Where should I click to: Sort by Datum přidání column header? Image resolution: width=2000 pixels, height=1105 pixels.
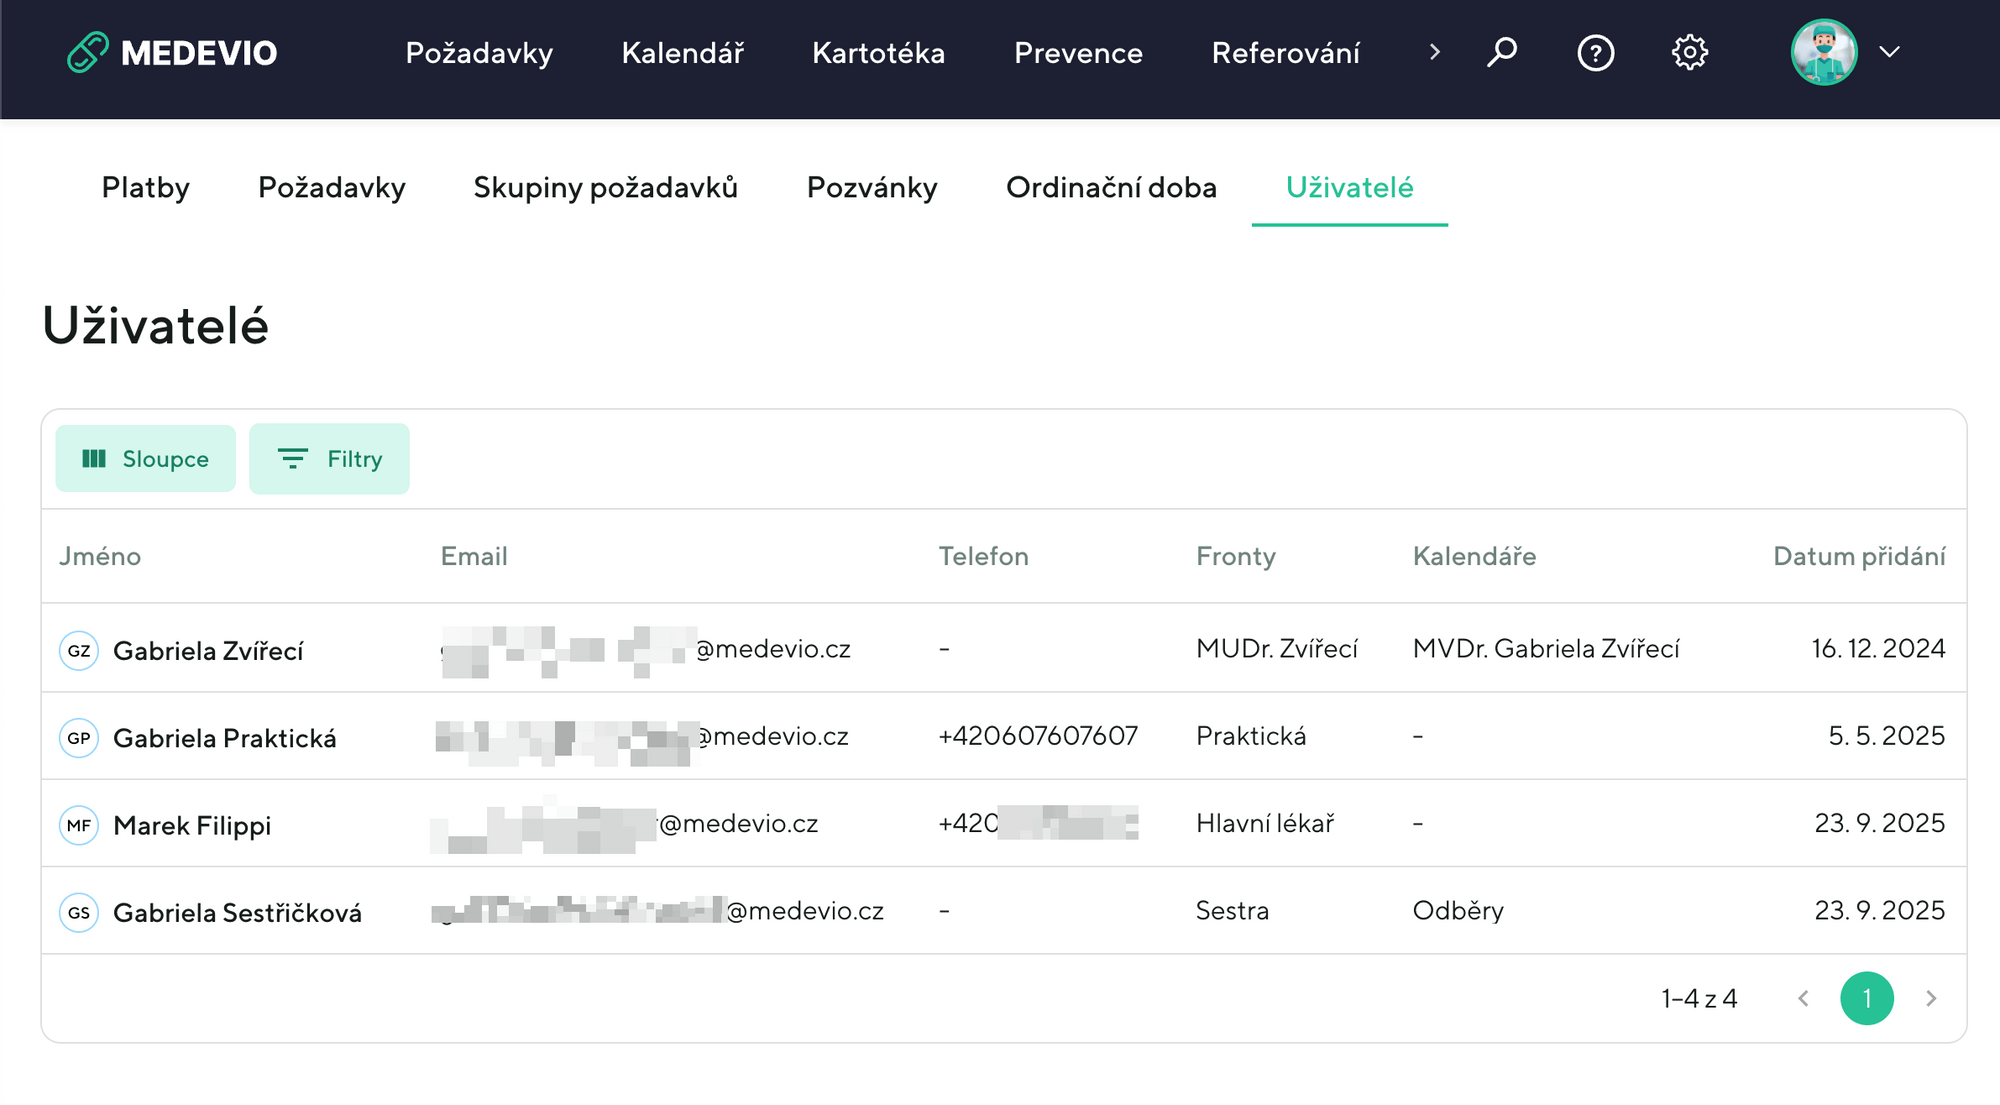pyautogui.click(x=1858, y=556)
